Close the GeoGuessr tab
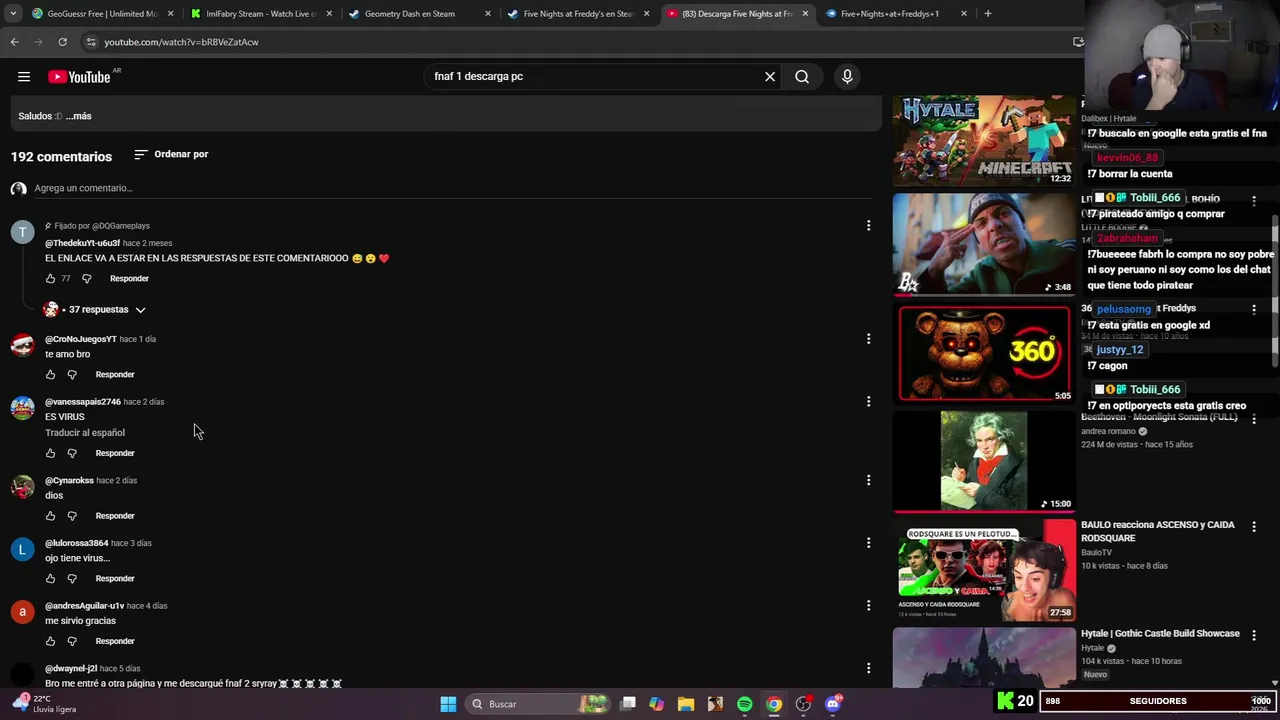The width and height of the screenshot is (1280, 720). coord(171,14)
